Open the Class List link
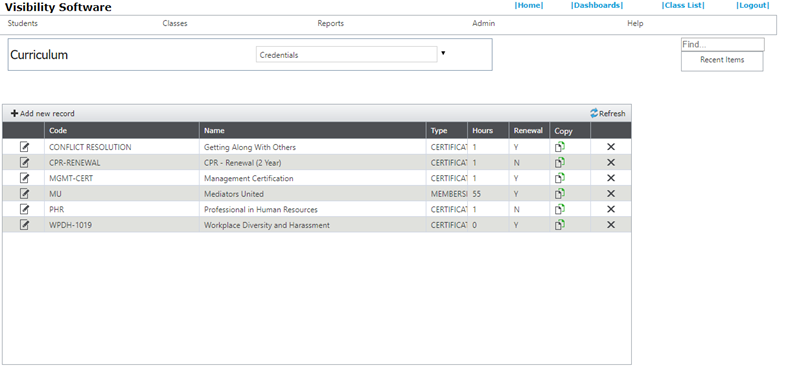 coord(683,5)
